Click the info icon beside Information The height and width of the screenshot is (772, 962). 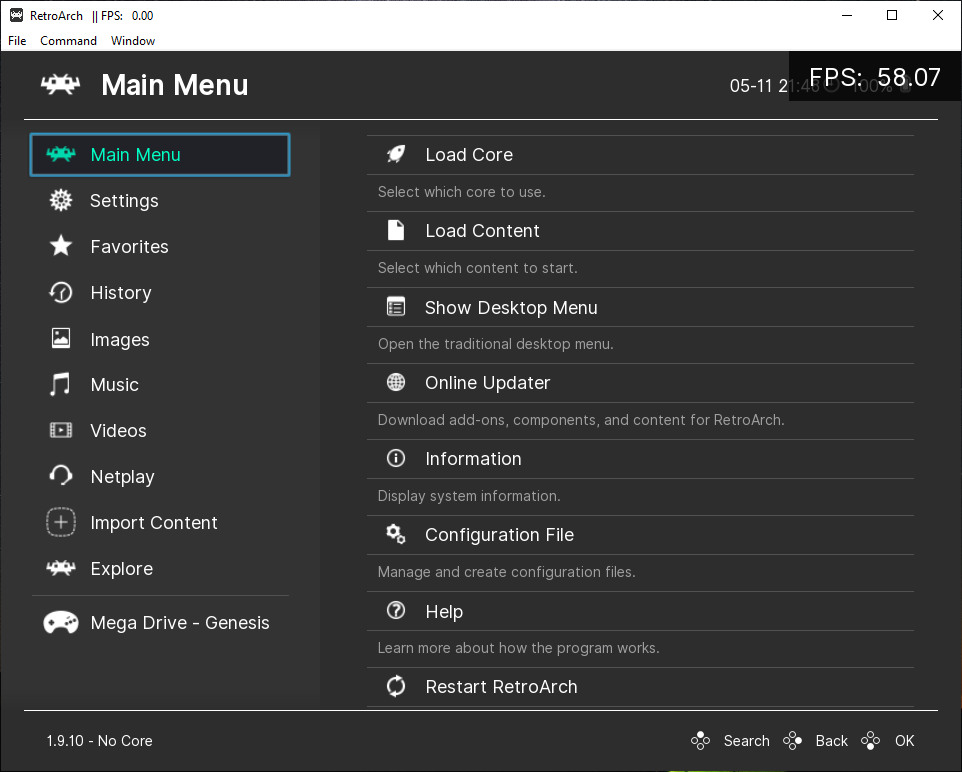tap(396, 458)
